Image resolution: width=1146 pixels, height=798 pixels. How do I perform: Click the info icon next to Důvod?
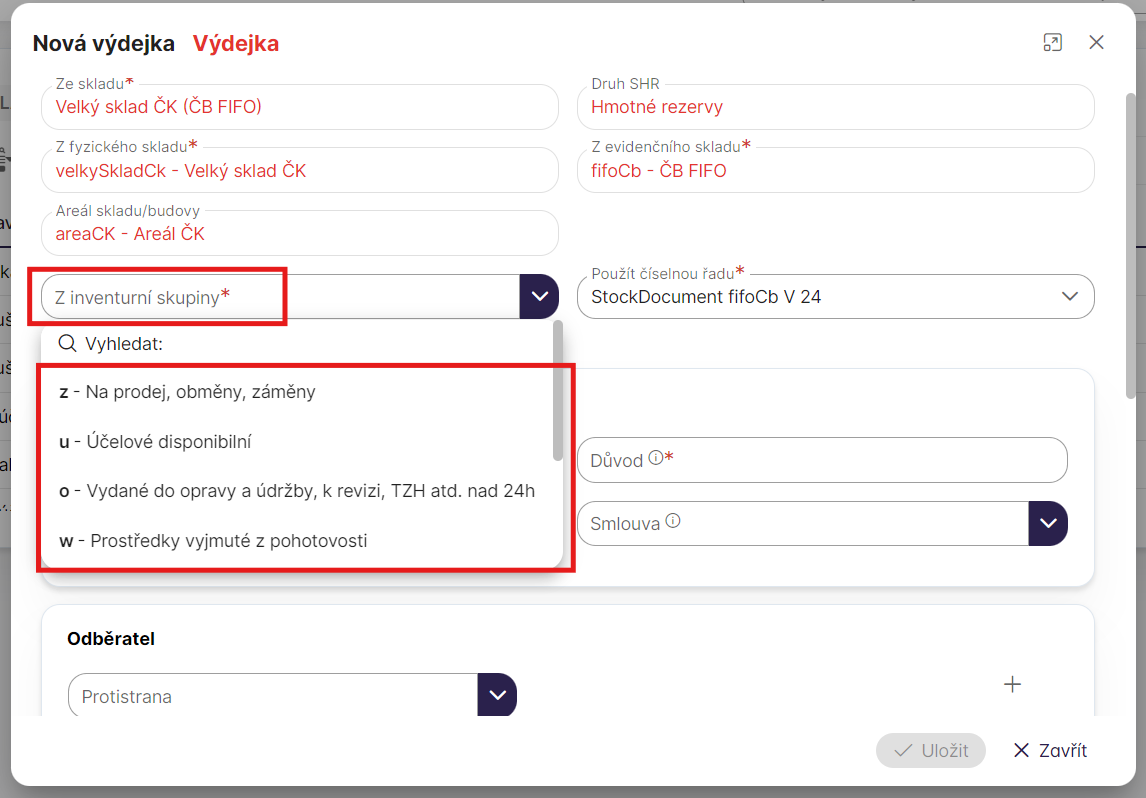(655, 458)
